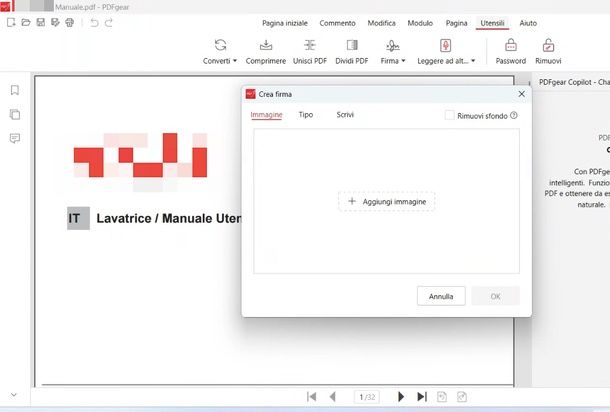Click the Annulla button
This screenshot has height=412, width=610.
[441, 296]
